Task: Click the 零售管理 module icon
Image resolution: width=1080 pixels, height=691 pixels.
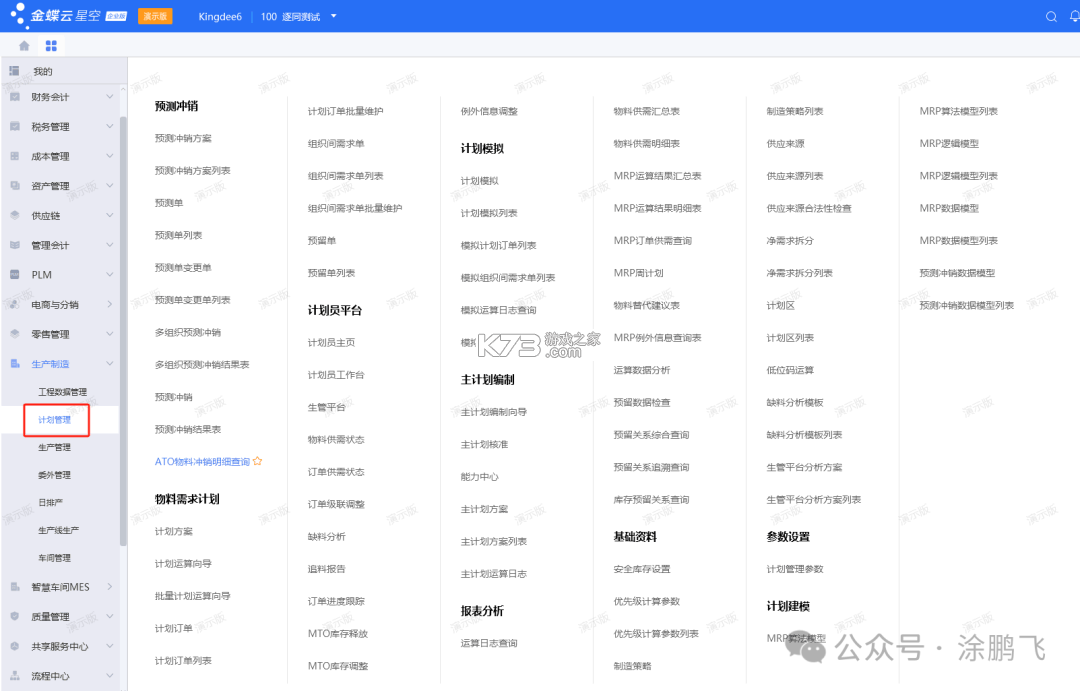Action: (x=14, y=333)
